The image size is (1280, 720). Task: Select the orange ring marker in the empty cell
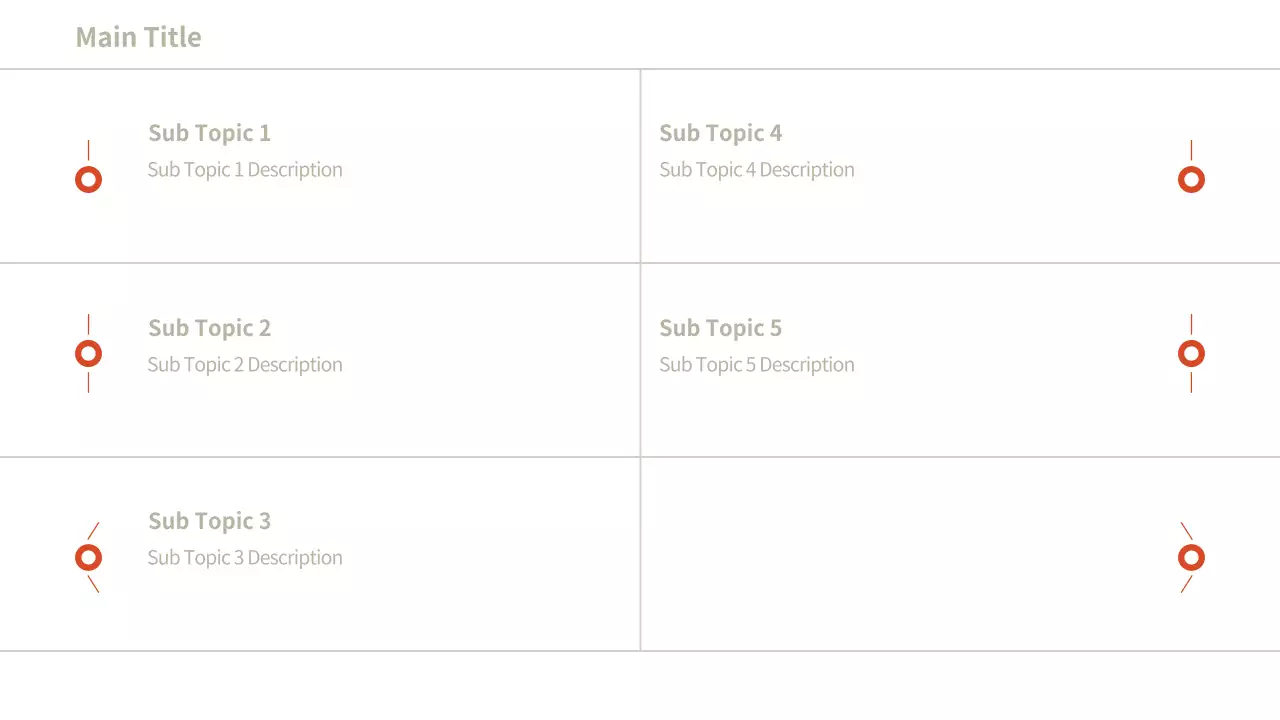coord(1191,557)
